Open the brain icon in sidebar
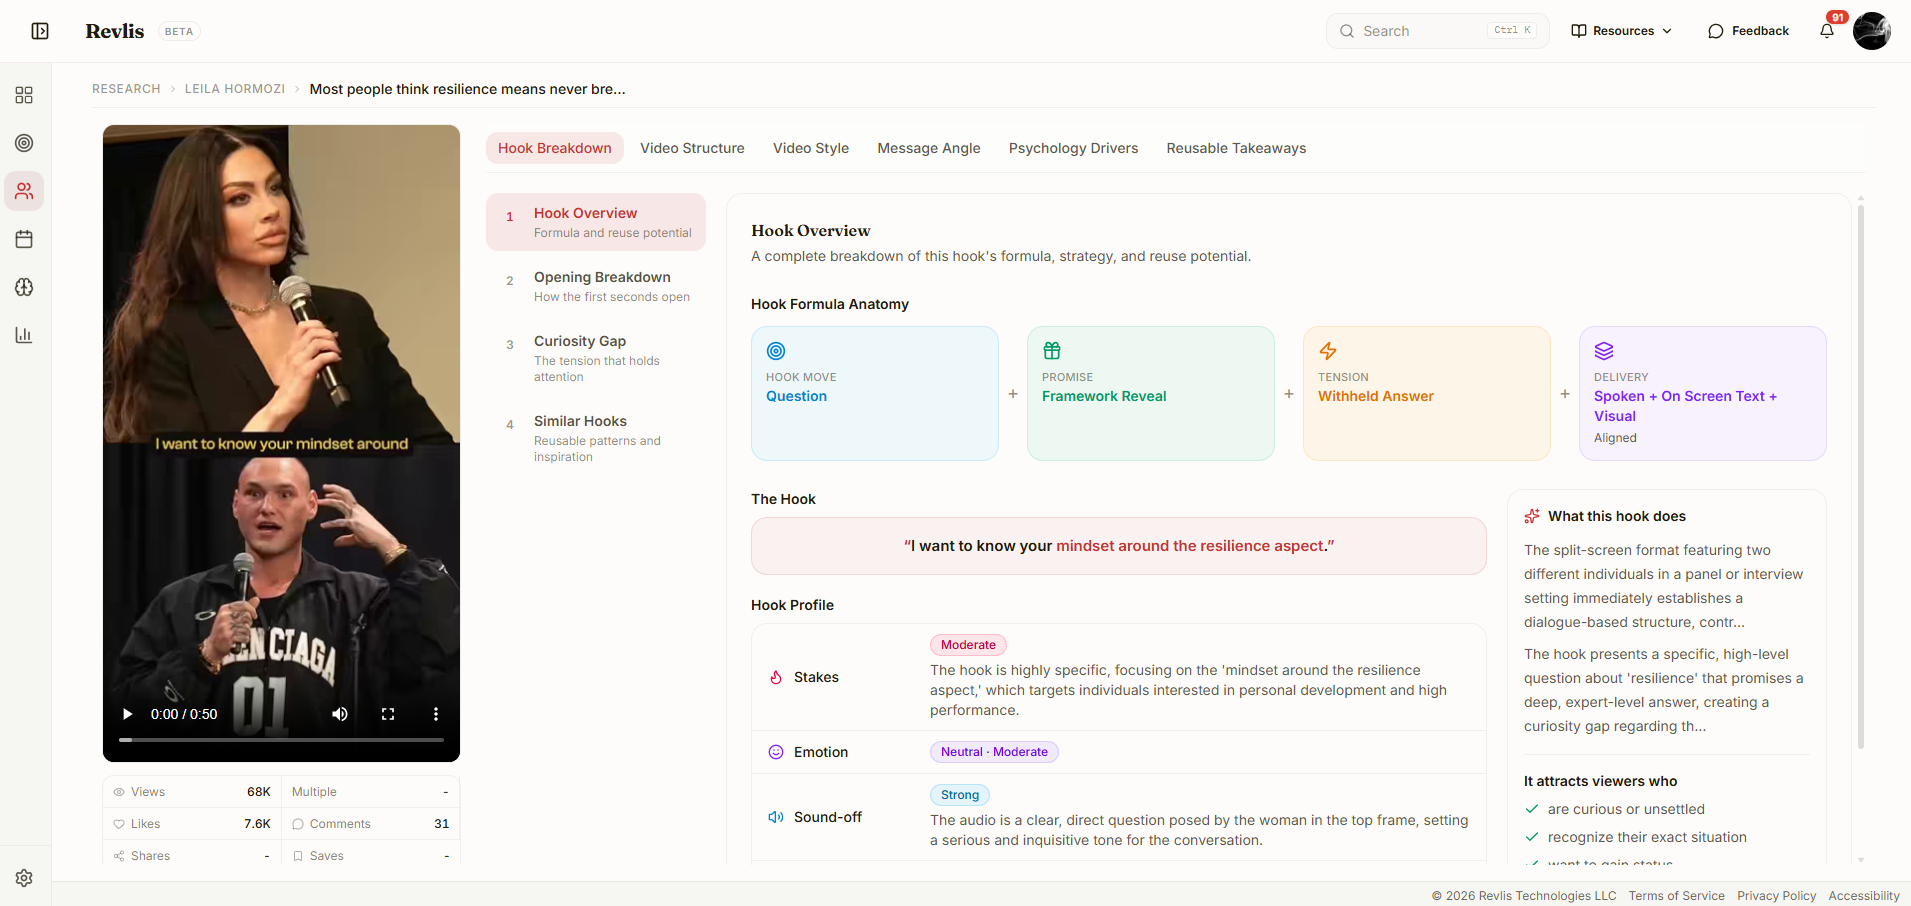The image size is (1911, 906). point(24,287)
